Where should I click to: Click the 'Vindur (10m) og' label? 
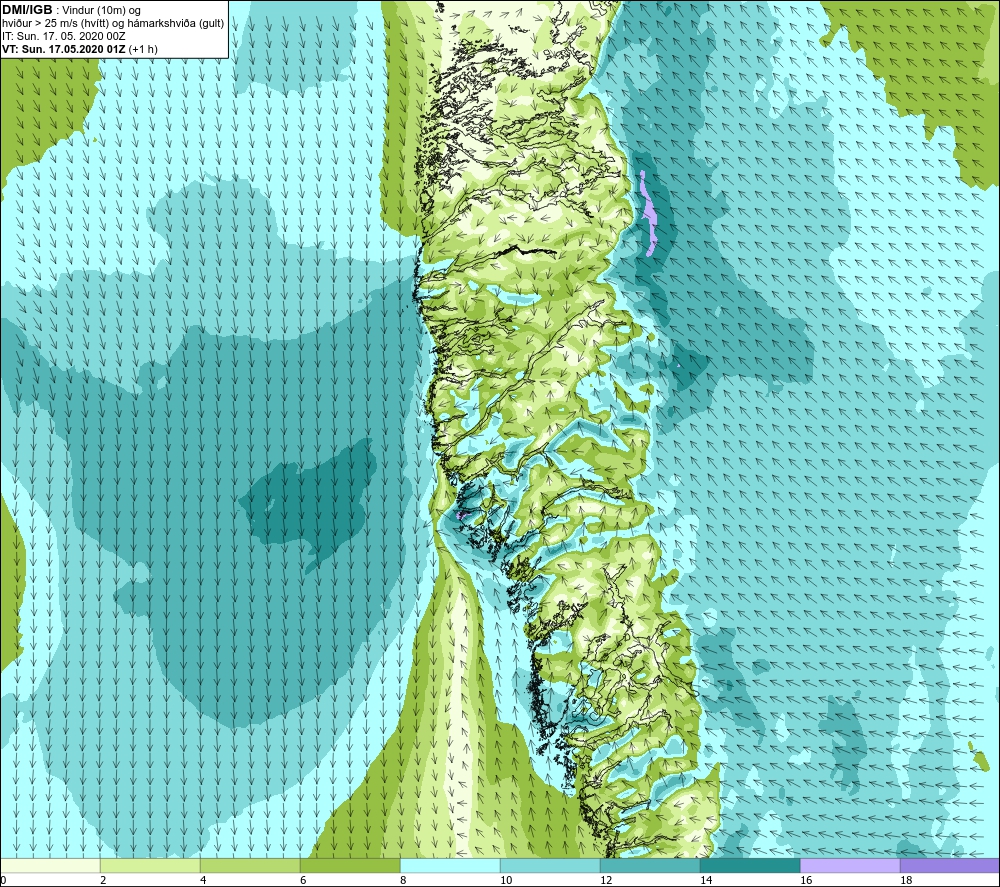(x=102, y=10)
